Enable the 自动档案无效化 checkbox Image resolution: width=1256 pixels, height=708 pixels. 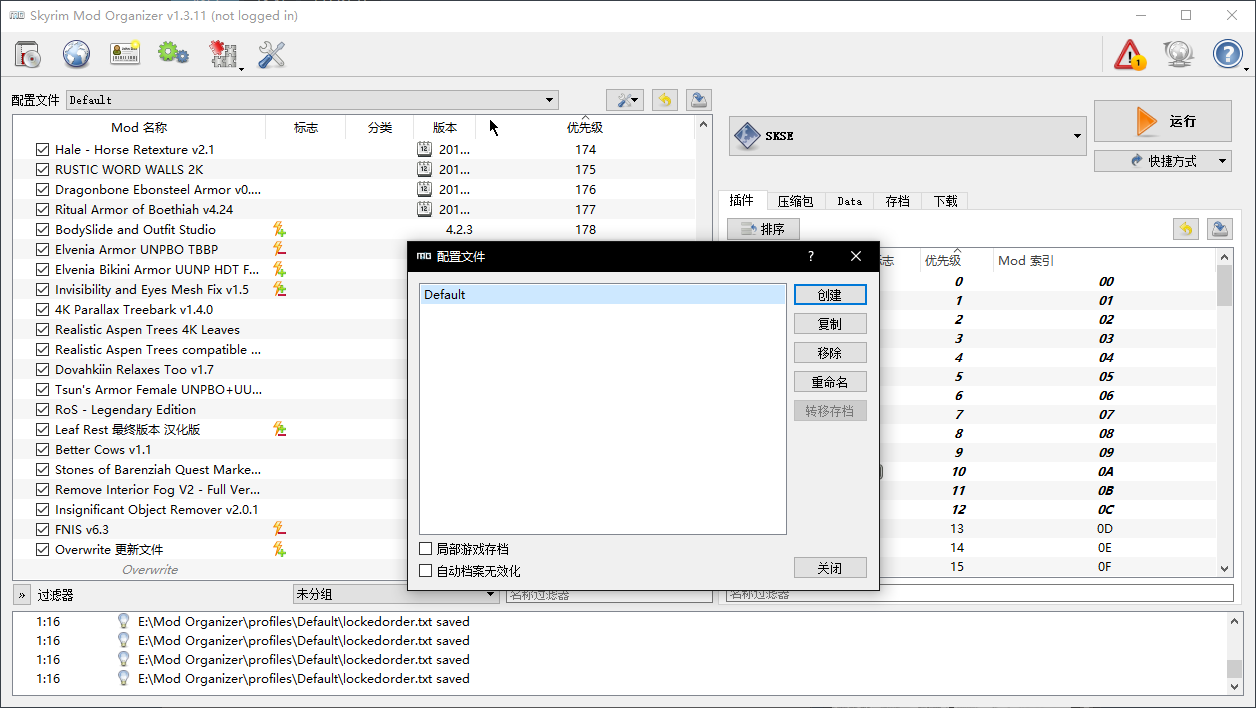tap(426, 571)
